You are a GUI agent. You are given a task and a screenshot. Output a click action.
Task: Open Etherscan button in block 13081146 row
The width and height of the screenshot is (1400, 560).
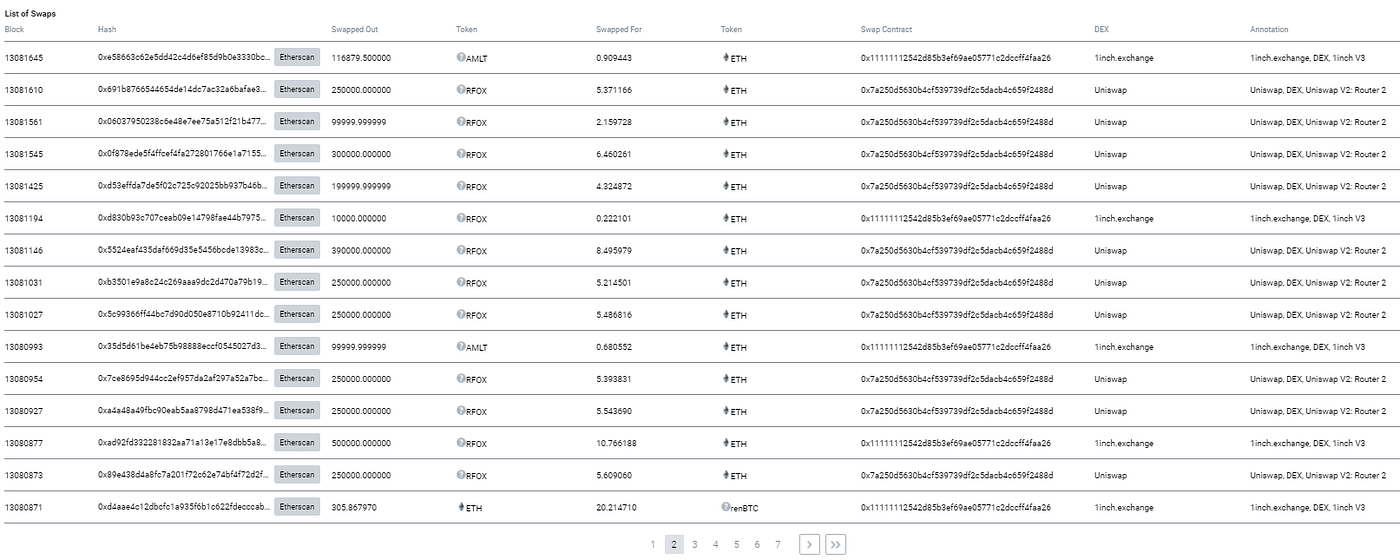tap(297, 249)
